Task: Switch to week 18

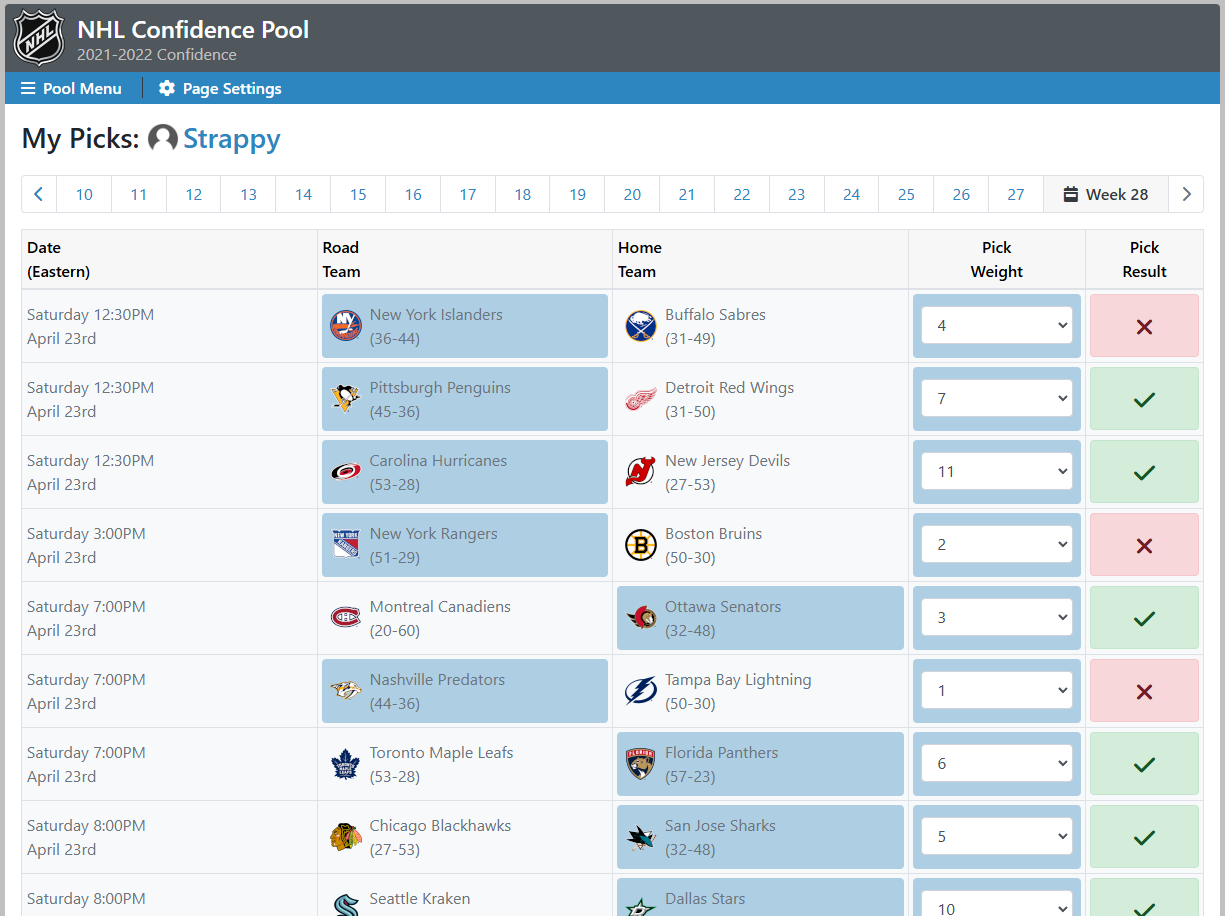Action: [x=523, y=195]
